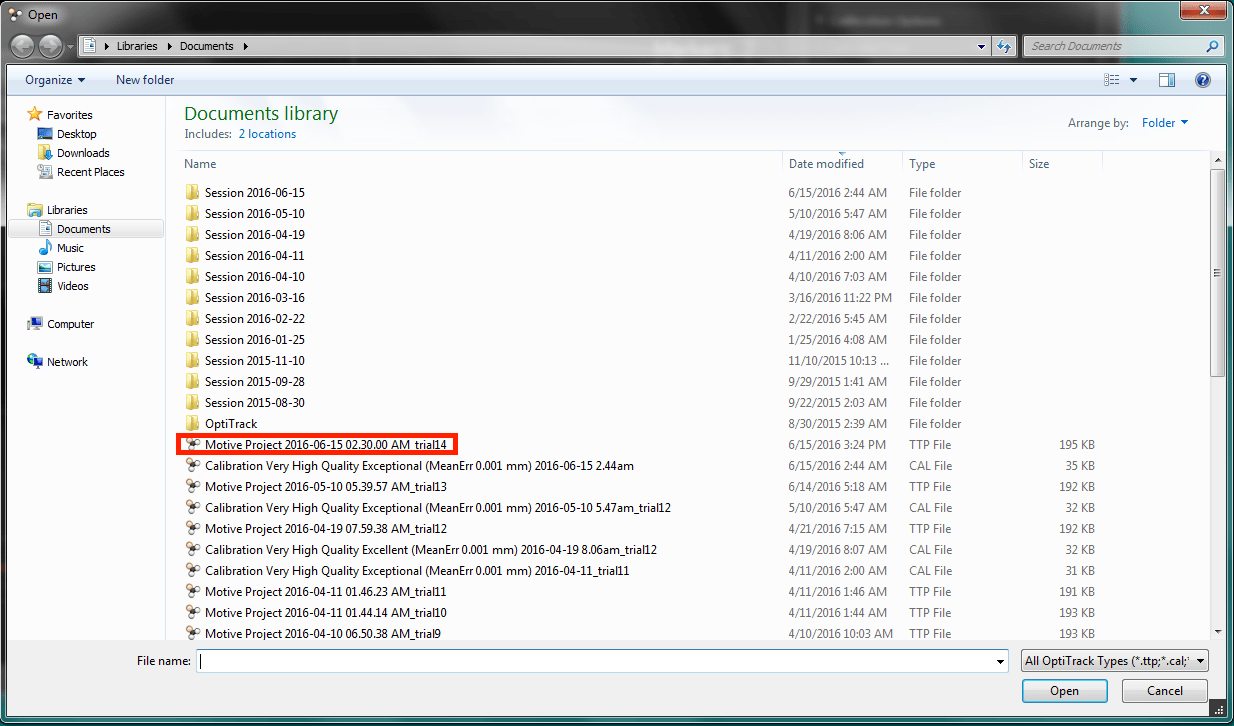Click folder icon of OptiTrack
This screenshot has width=1234, height=726.
(x=193, y=423)
